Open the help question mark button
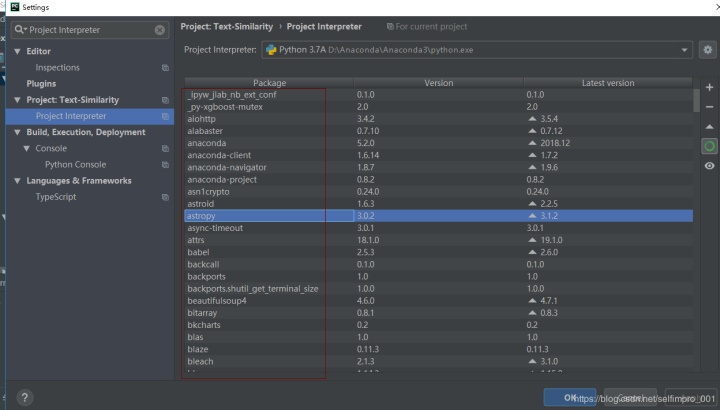This screenshot has width=720, height=410. pos(25,397)
